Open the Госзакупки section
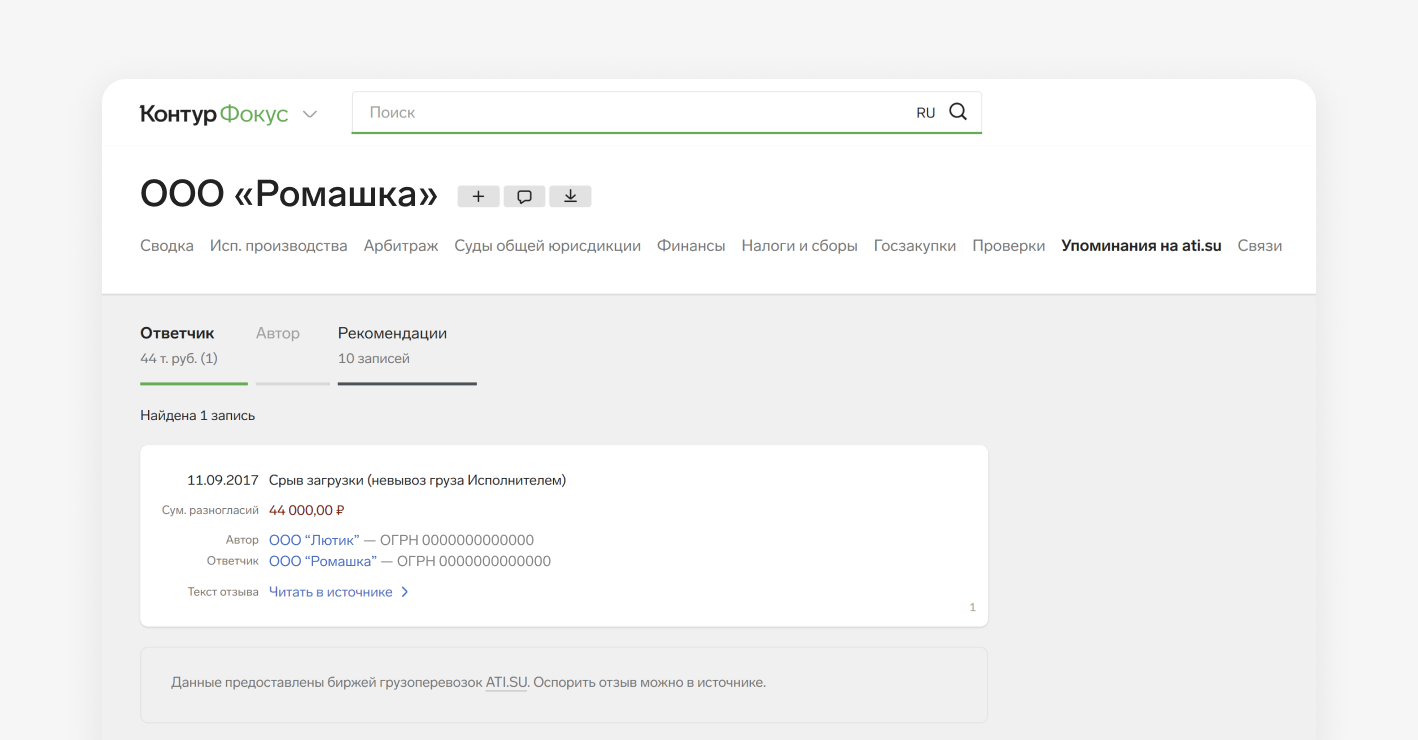The width and height of the screenshot is (1418, 740). [914, 246]
